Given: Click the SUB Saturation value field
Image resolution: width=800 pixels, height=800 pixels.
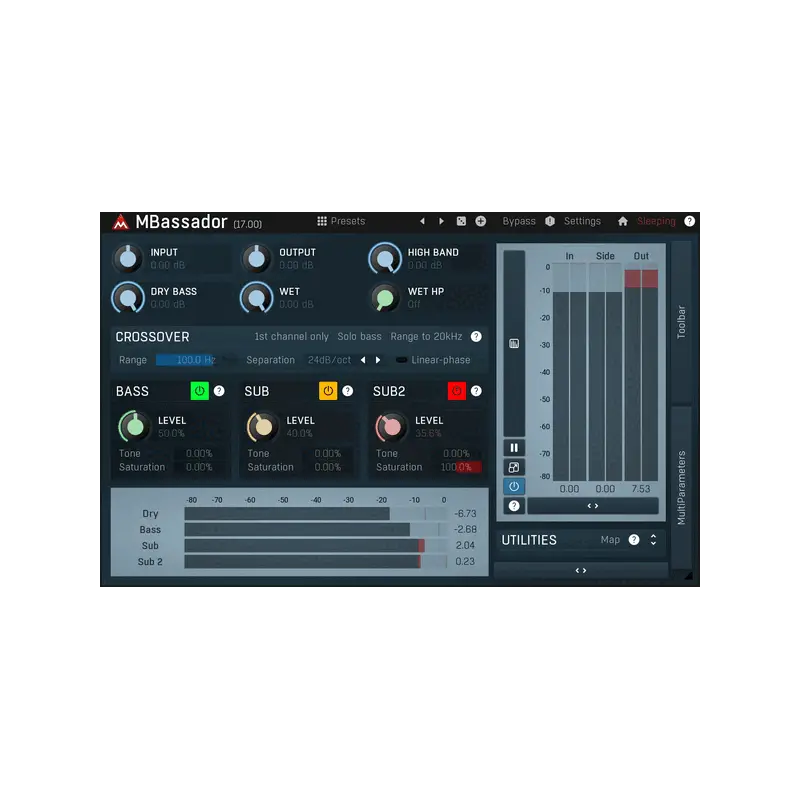Looking at the screenshot, I should [328, 467].
